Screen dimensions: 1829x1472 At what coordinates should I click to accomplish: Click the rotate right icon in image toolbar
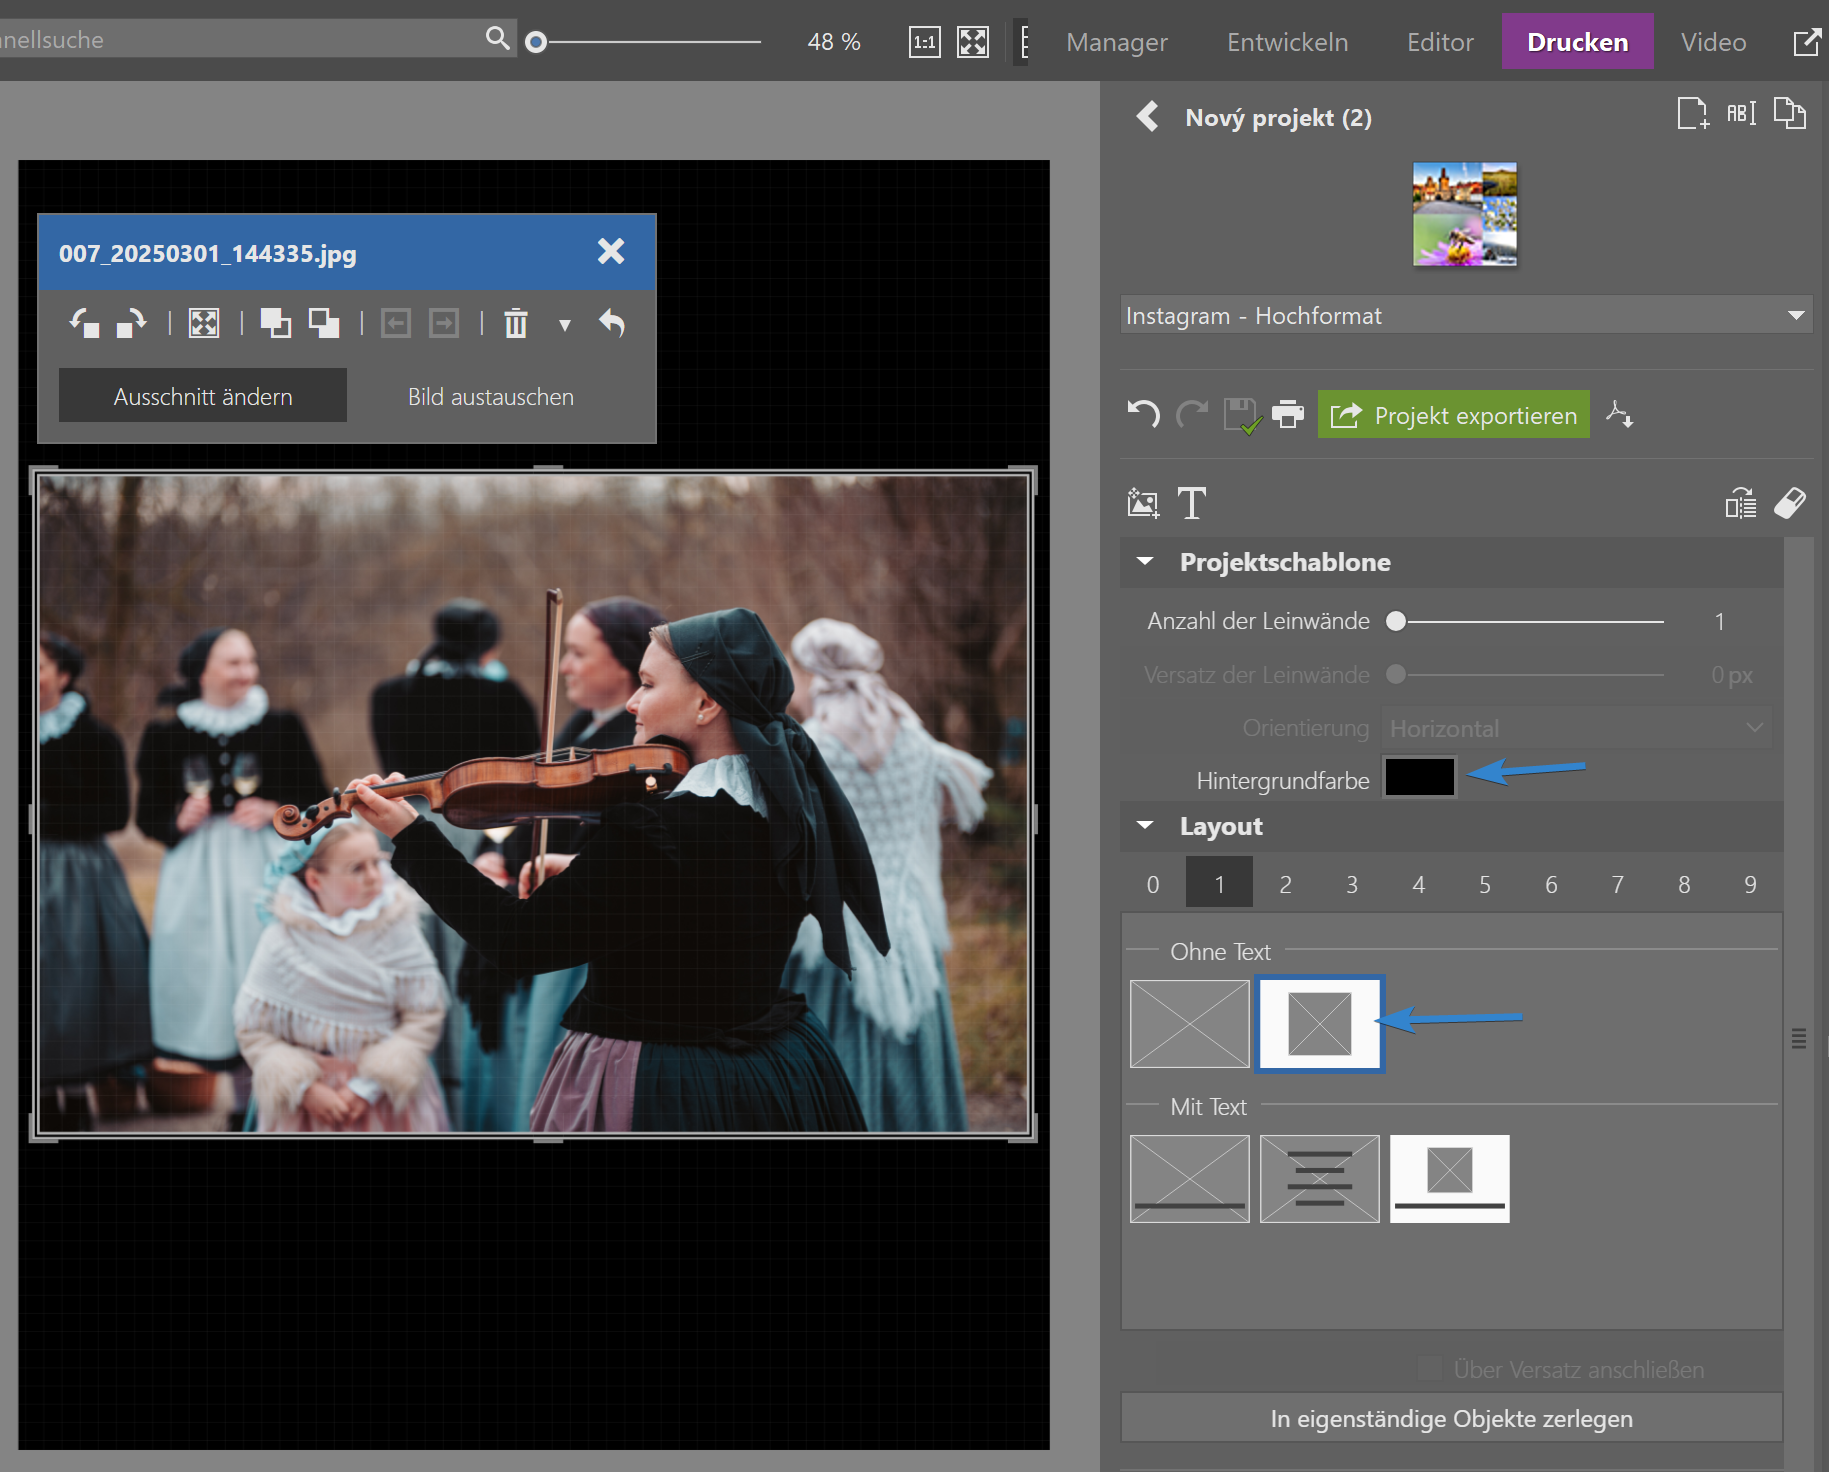tap(131, 323)
